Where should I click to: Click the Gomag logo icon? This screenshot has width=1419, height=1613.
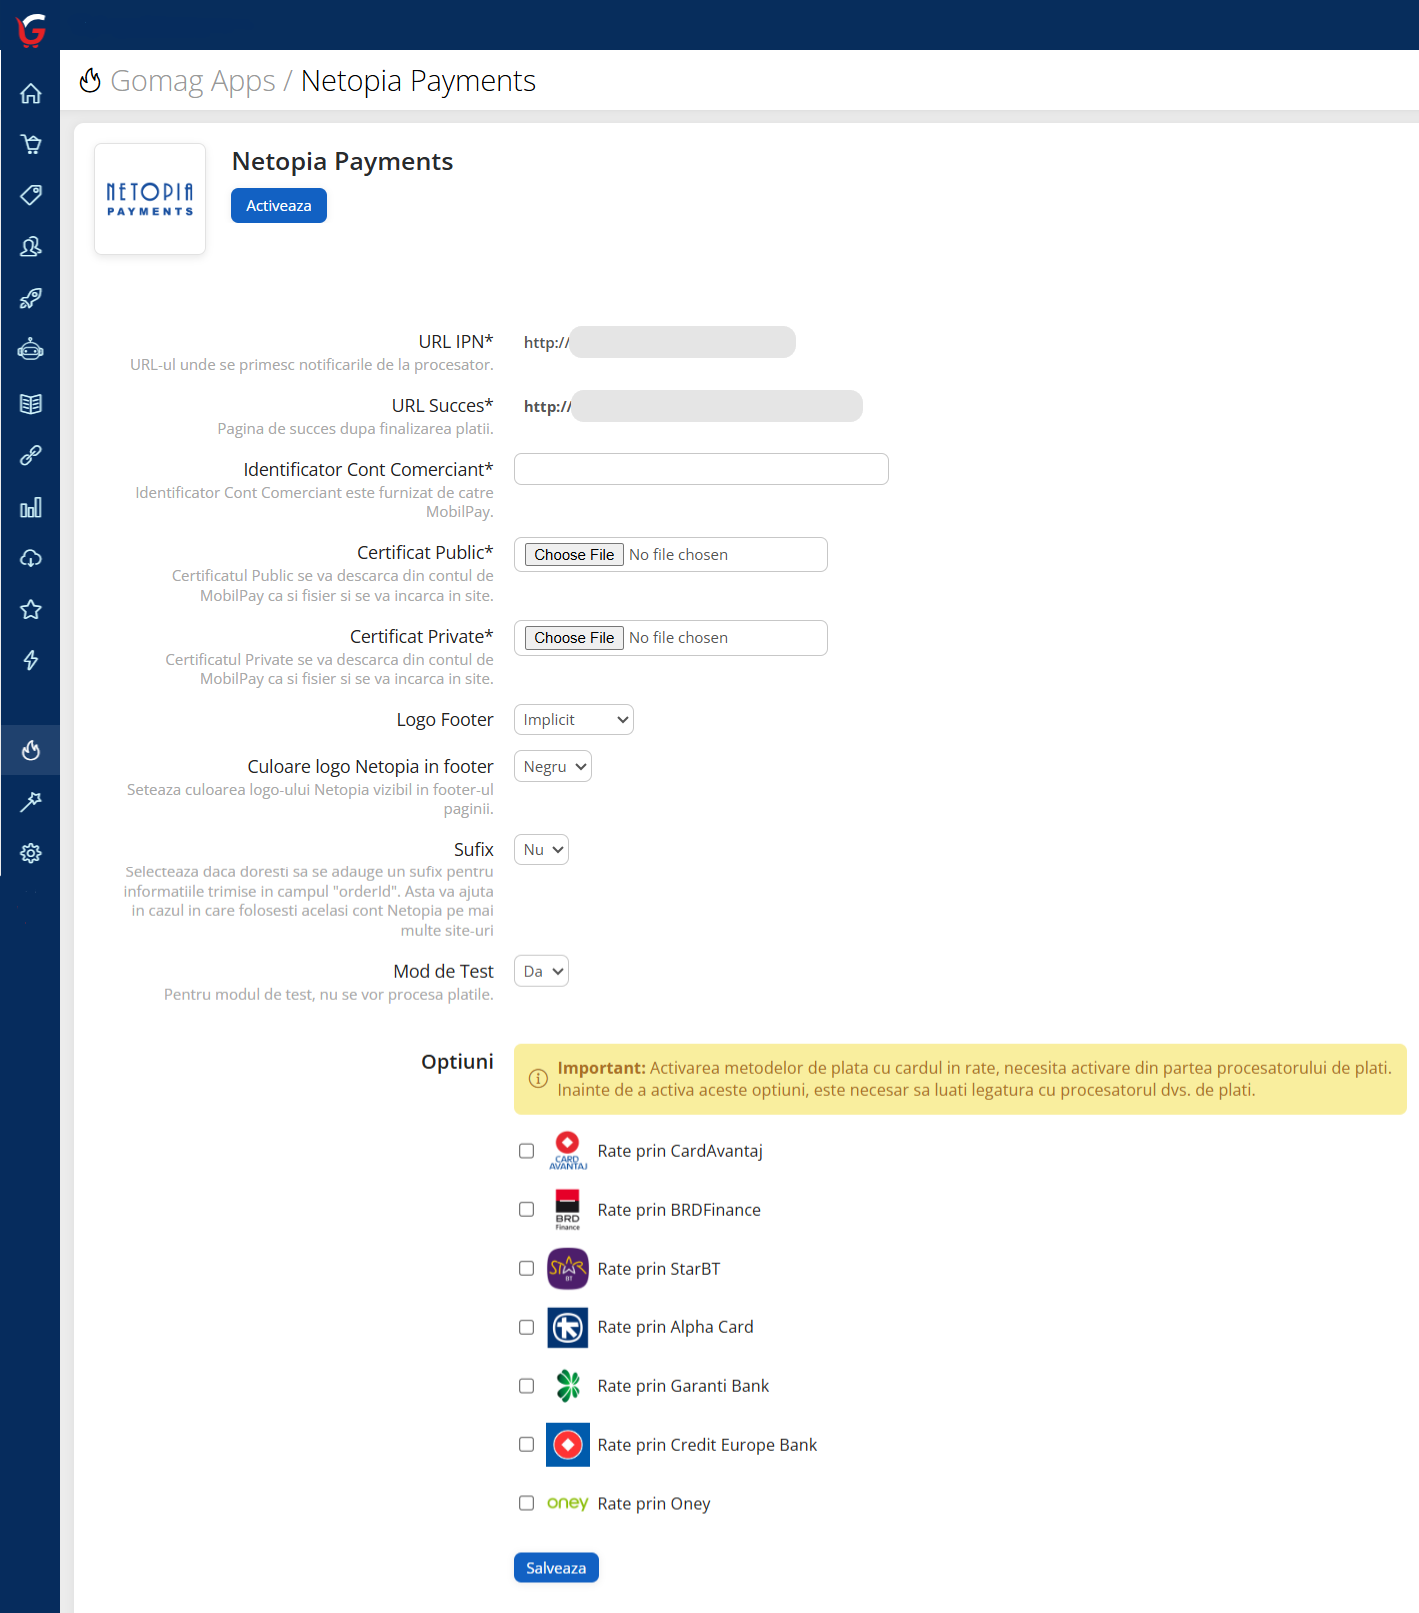31,30
